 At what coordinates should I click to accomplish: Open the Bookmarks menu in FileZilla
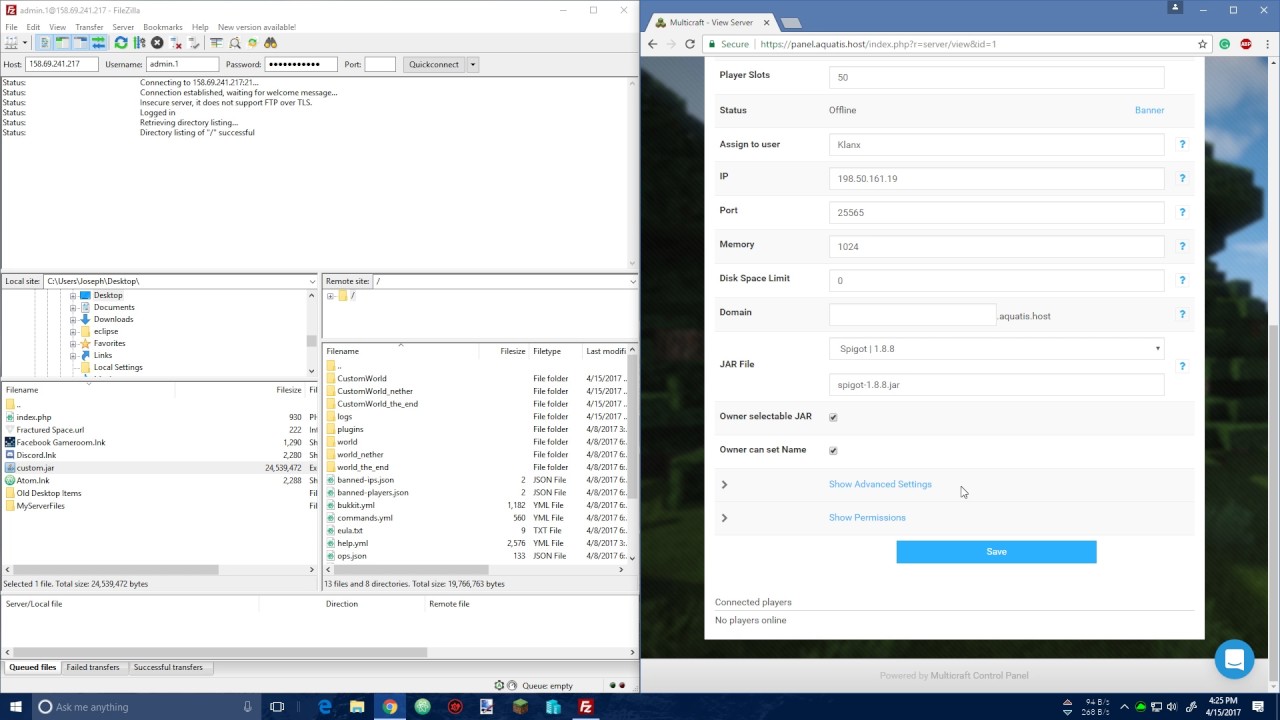[x=163, y=27]
